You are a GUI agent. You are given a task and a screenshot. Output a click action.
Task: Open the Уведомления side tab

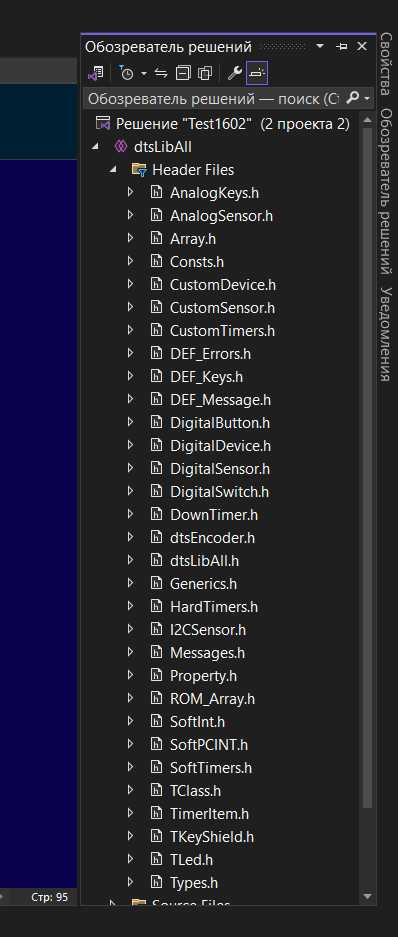click(386, 334)
